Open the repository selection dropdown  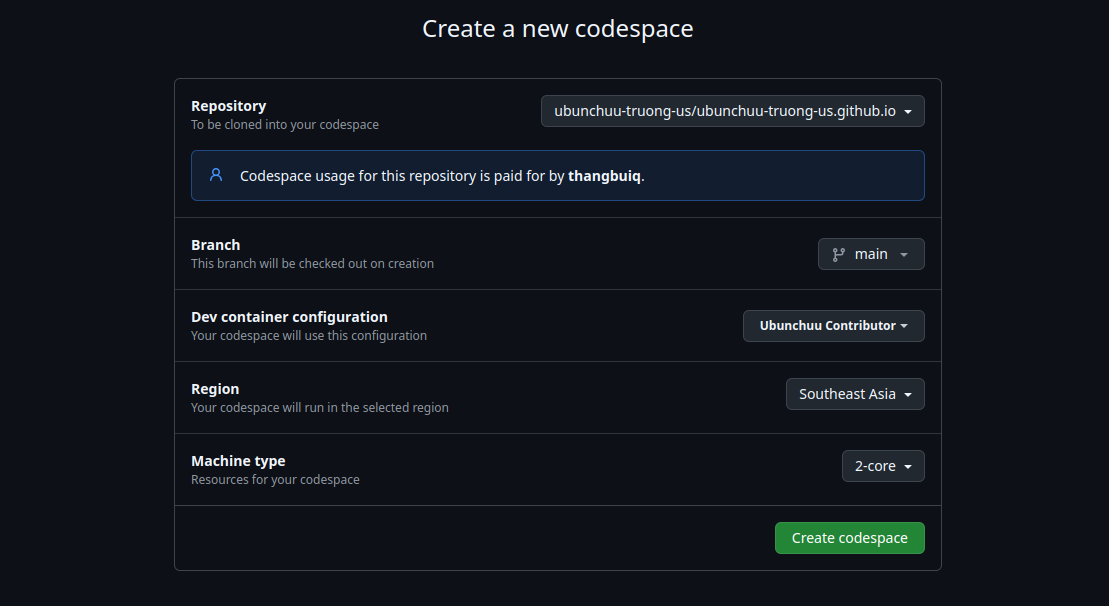coord(732,111)
